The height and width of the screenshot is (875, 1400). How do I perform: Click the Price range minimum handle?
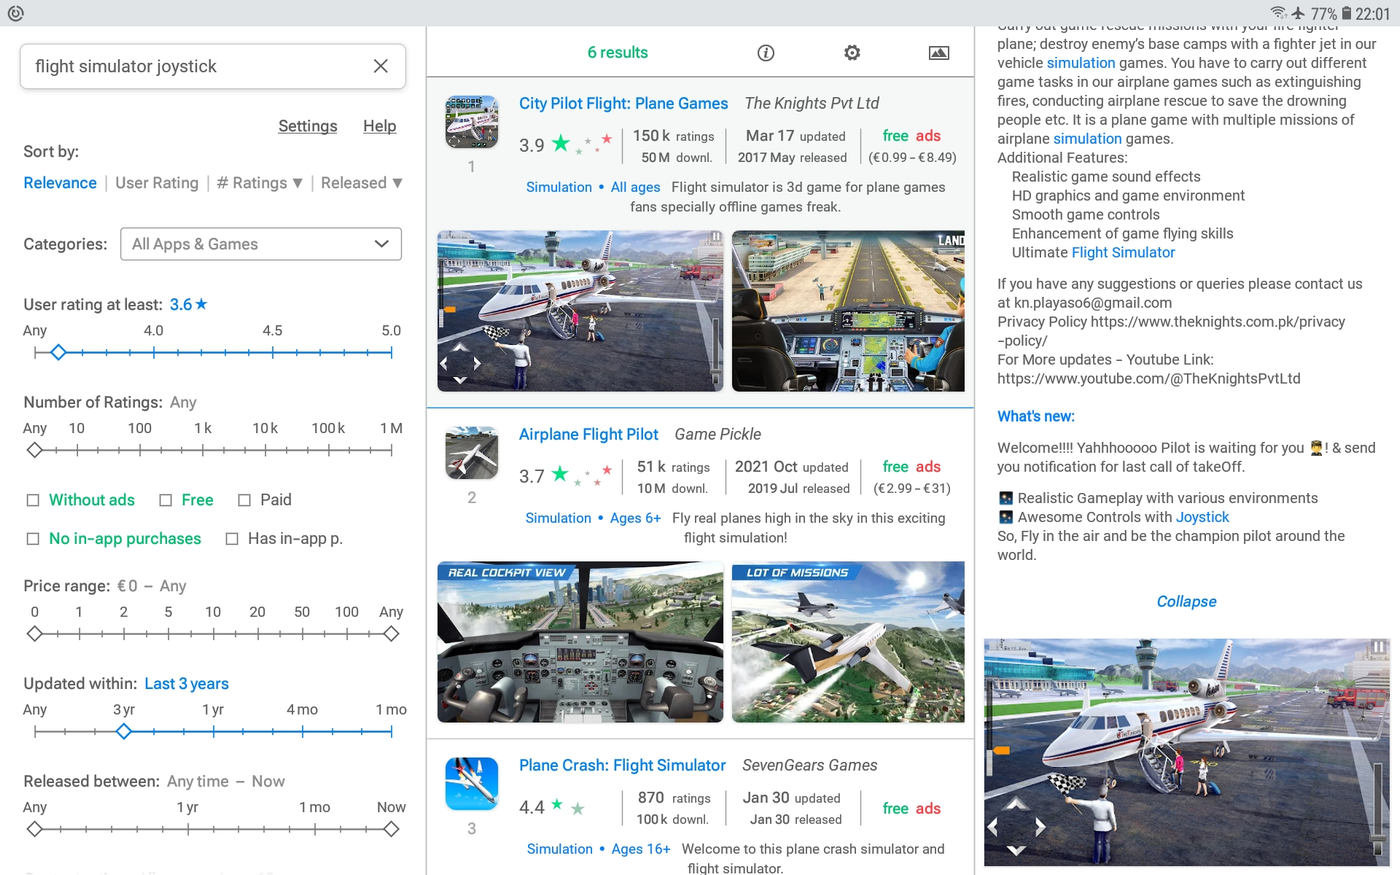click(x=35, y=633)
